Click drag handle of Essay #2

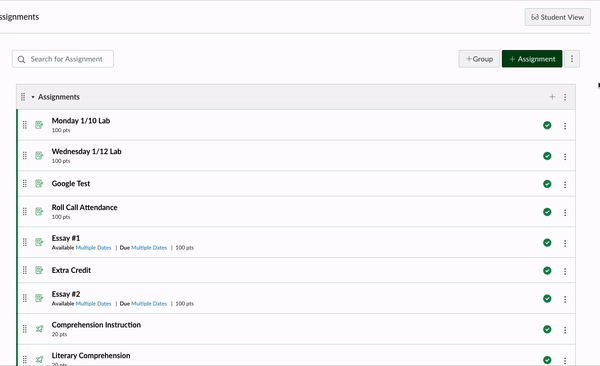coord(25,298)
